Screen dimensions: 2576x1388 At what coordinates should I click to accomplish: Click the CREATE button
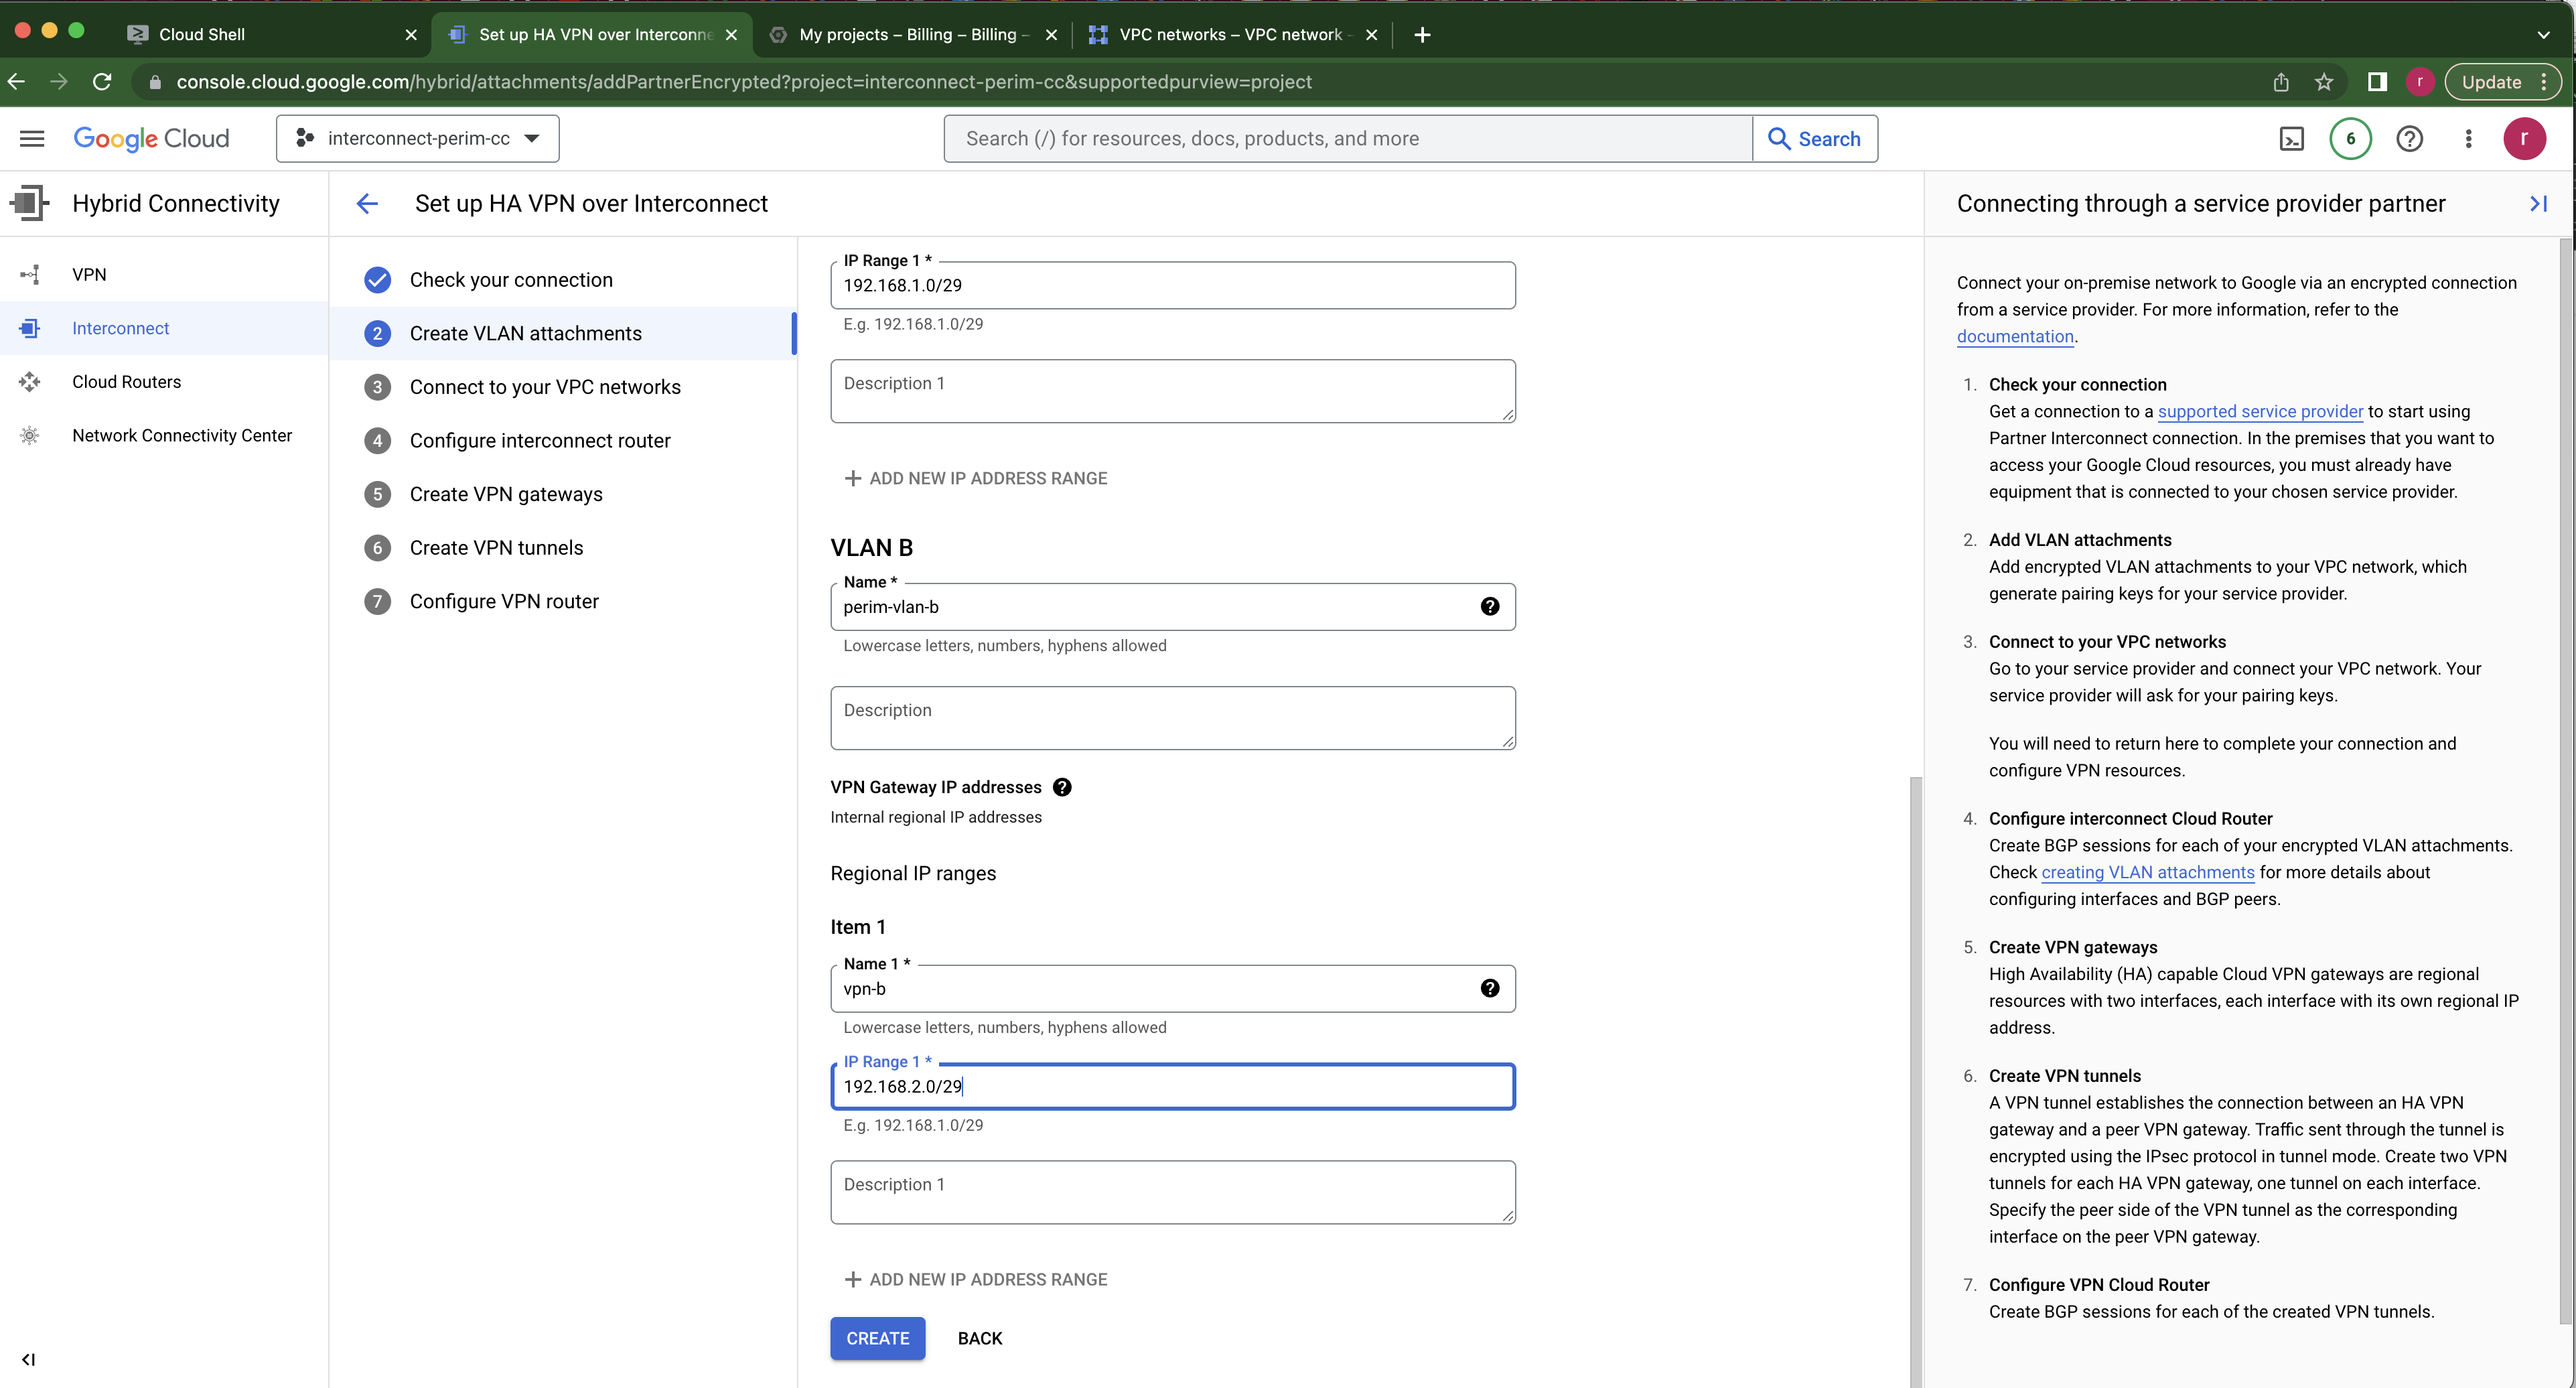[x=877, y=1338]
